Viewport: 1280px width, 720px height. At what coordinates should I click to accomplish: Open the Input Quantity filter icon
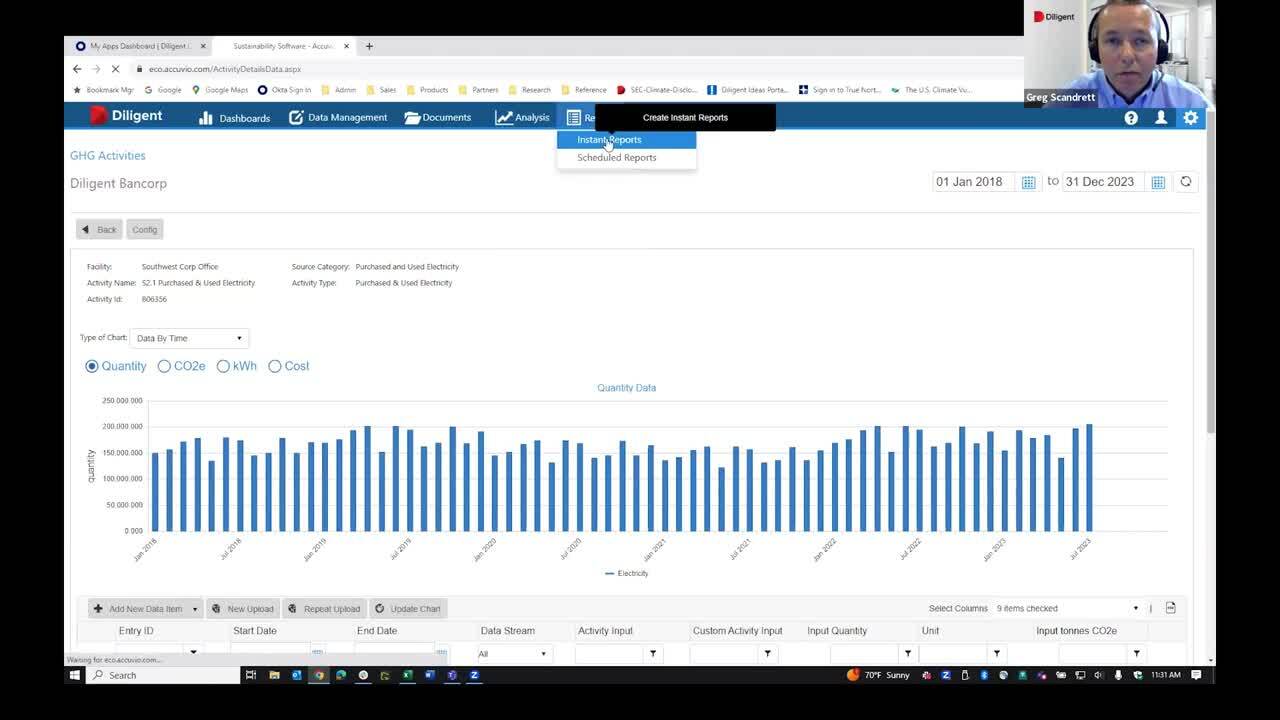click(x=907, y=653)
